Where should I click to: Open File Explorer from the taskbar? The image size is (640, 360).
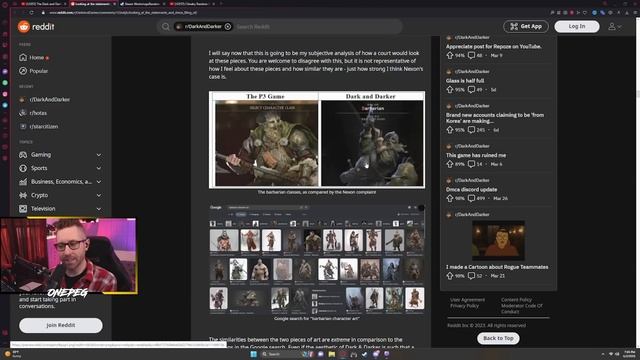click(332, 354)
